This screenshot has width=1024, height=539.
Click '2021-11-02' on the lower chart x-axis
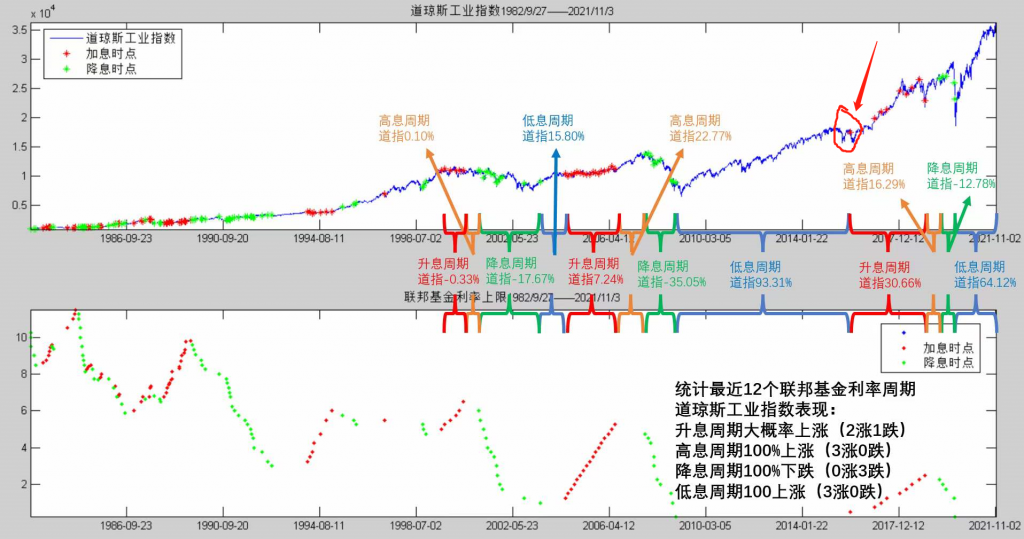(995, 526)
